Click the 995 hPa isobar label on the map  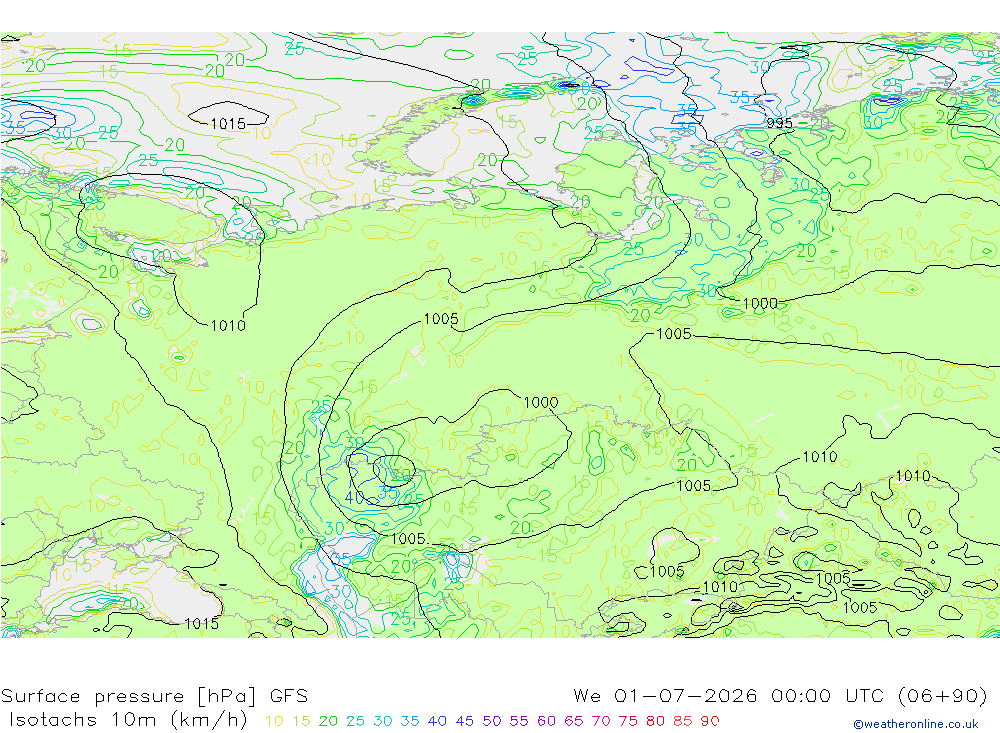pyautogui.click(x=779, y=123)
